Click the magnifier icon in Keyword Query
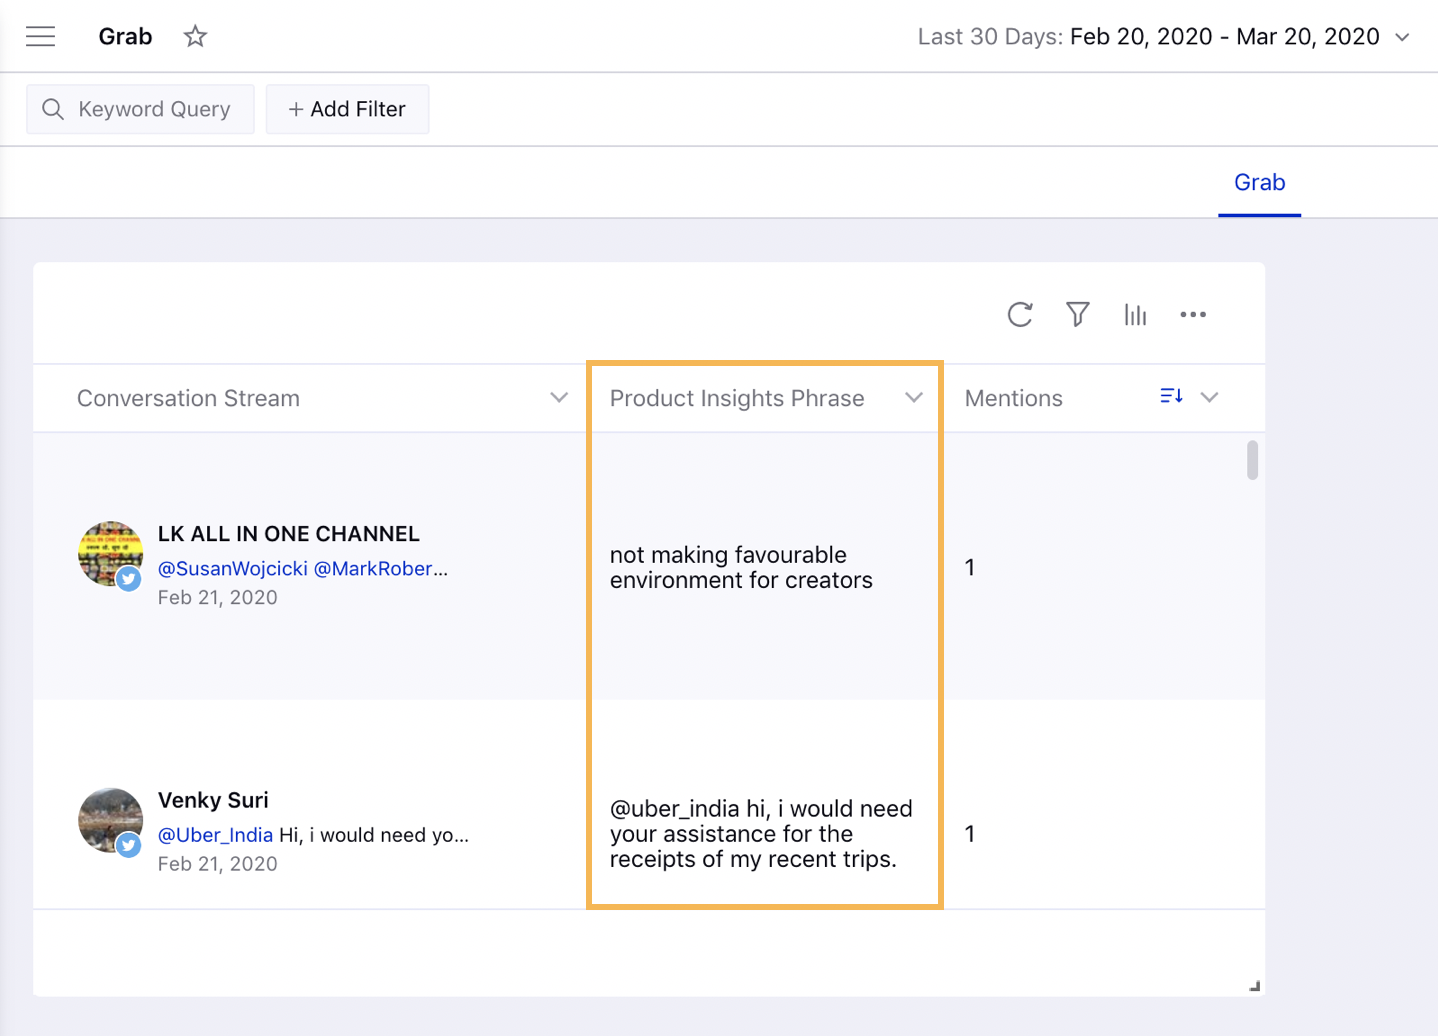This screenshot has width=1438, height=1036. coord(53,109)
